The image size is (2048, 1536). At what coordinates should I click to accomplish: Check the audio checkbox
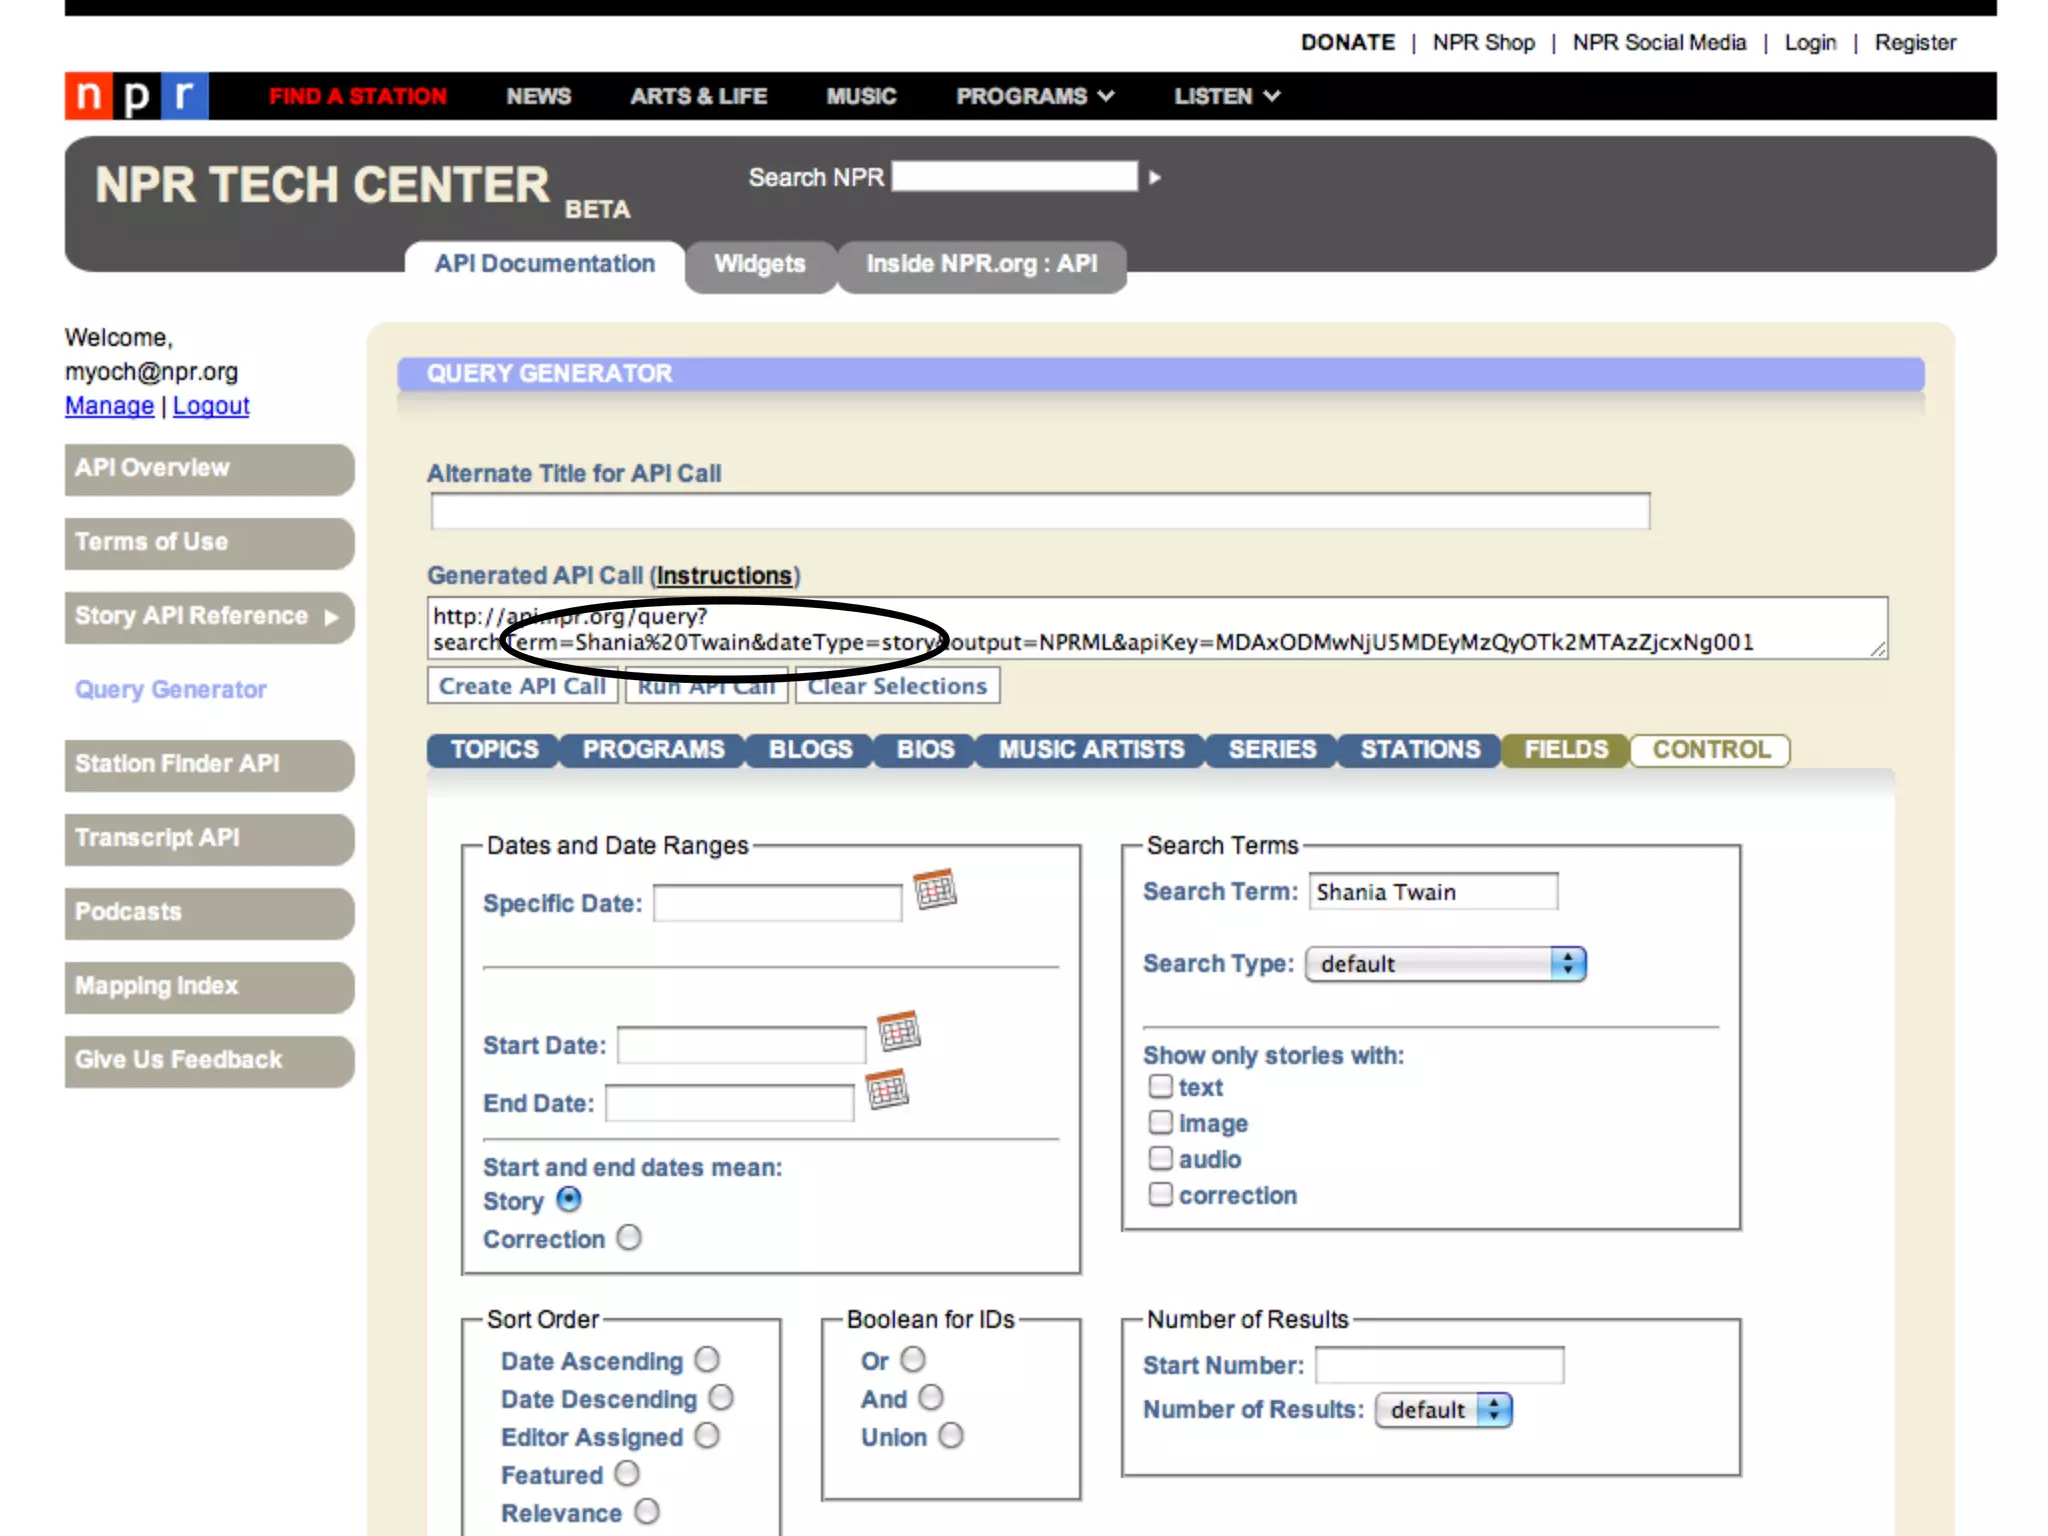(1160, 1158)
